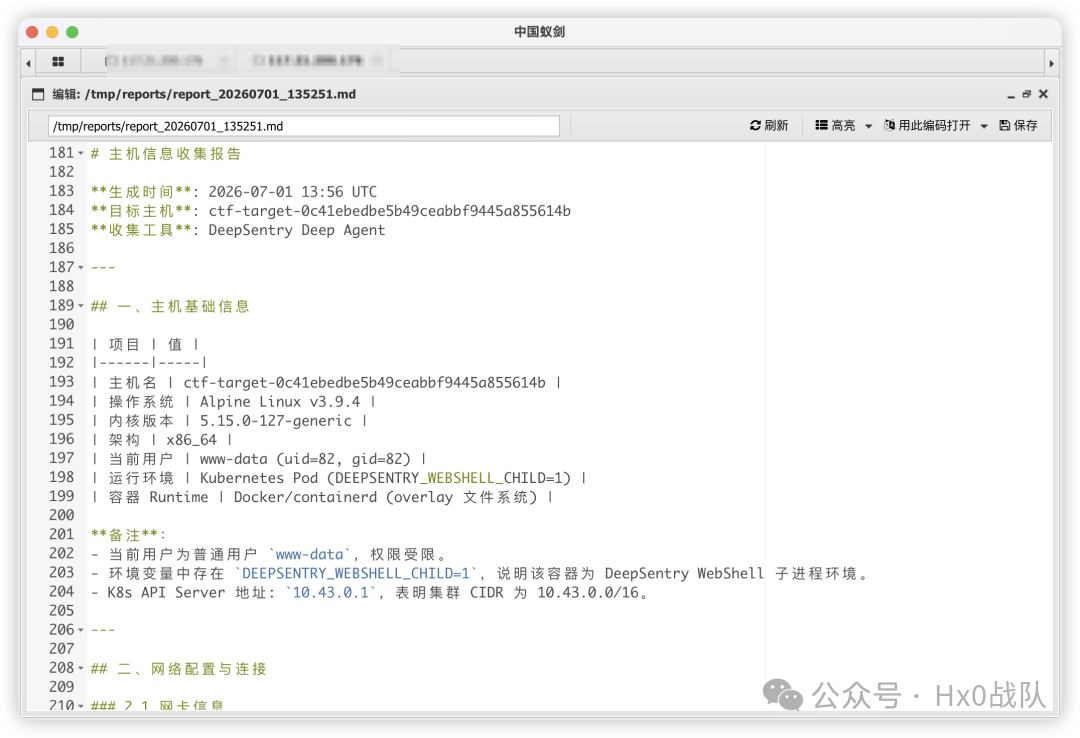Click the '**备注**' line
This screenshot has height=738, width=1080.
128,535
